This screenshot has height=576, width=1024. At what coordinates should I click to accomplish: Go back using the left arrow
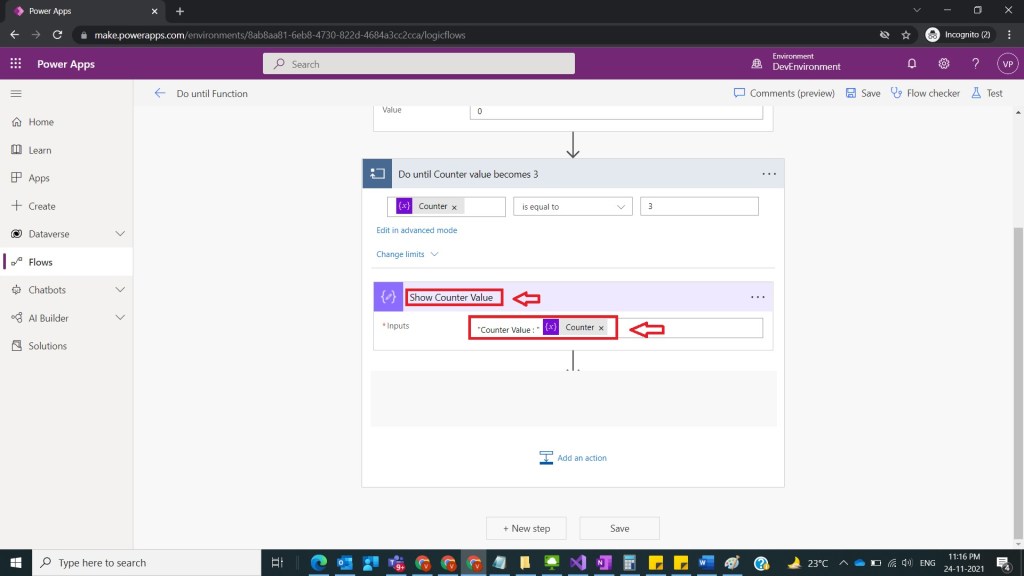(x=160, y=93)
